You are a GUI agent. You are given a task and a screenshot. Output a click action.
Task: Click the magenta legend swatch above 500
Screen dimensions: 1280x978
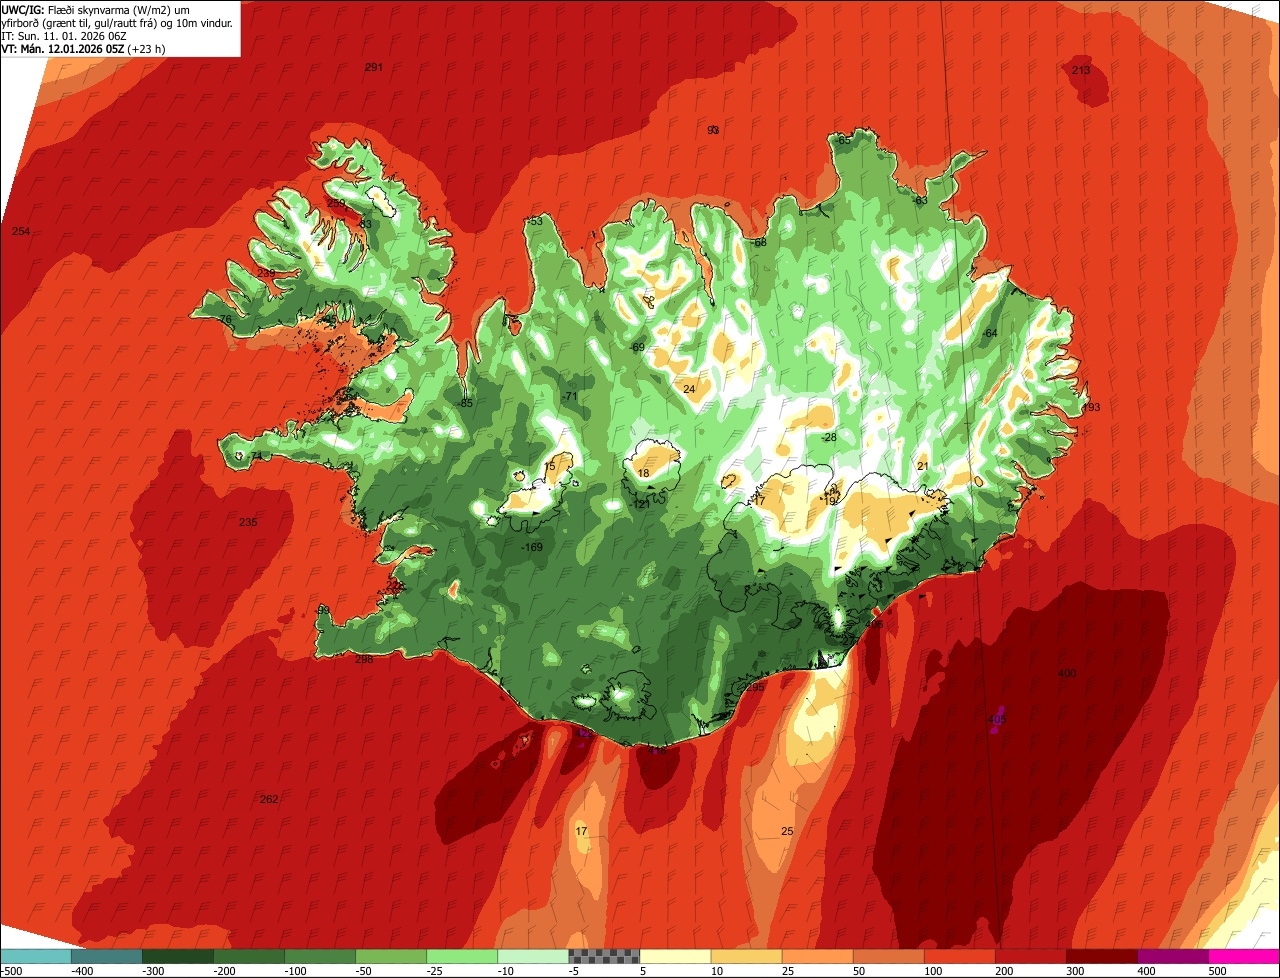1244,956
